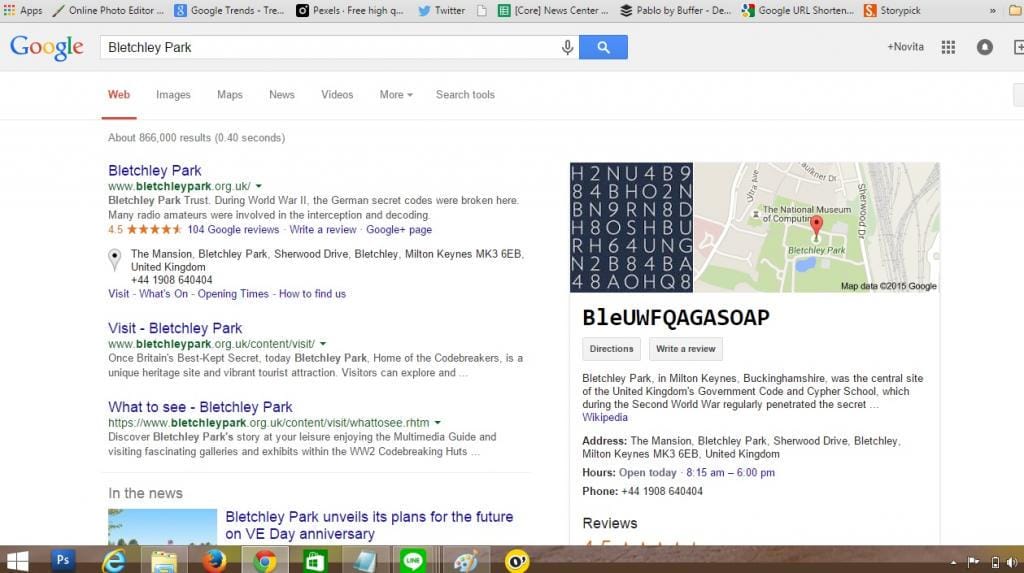Screen dimensions: 1024x573
Task: Open the Online Photo Editor bookmark
Action: [x=108, y=10]
